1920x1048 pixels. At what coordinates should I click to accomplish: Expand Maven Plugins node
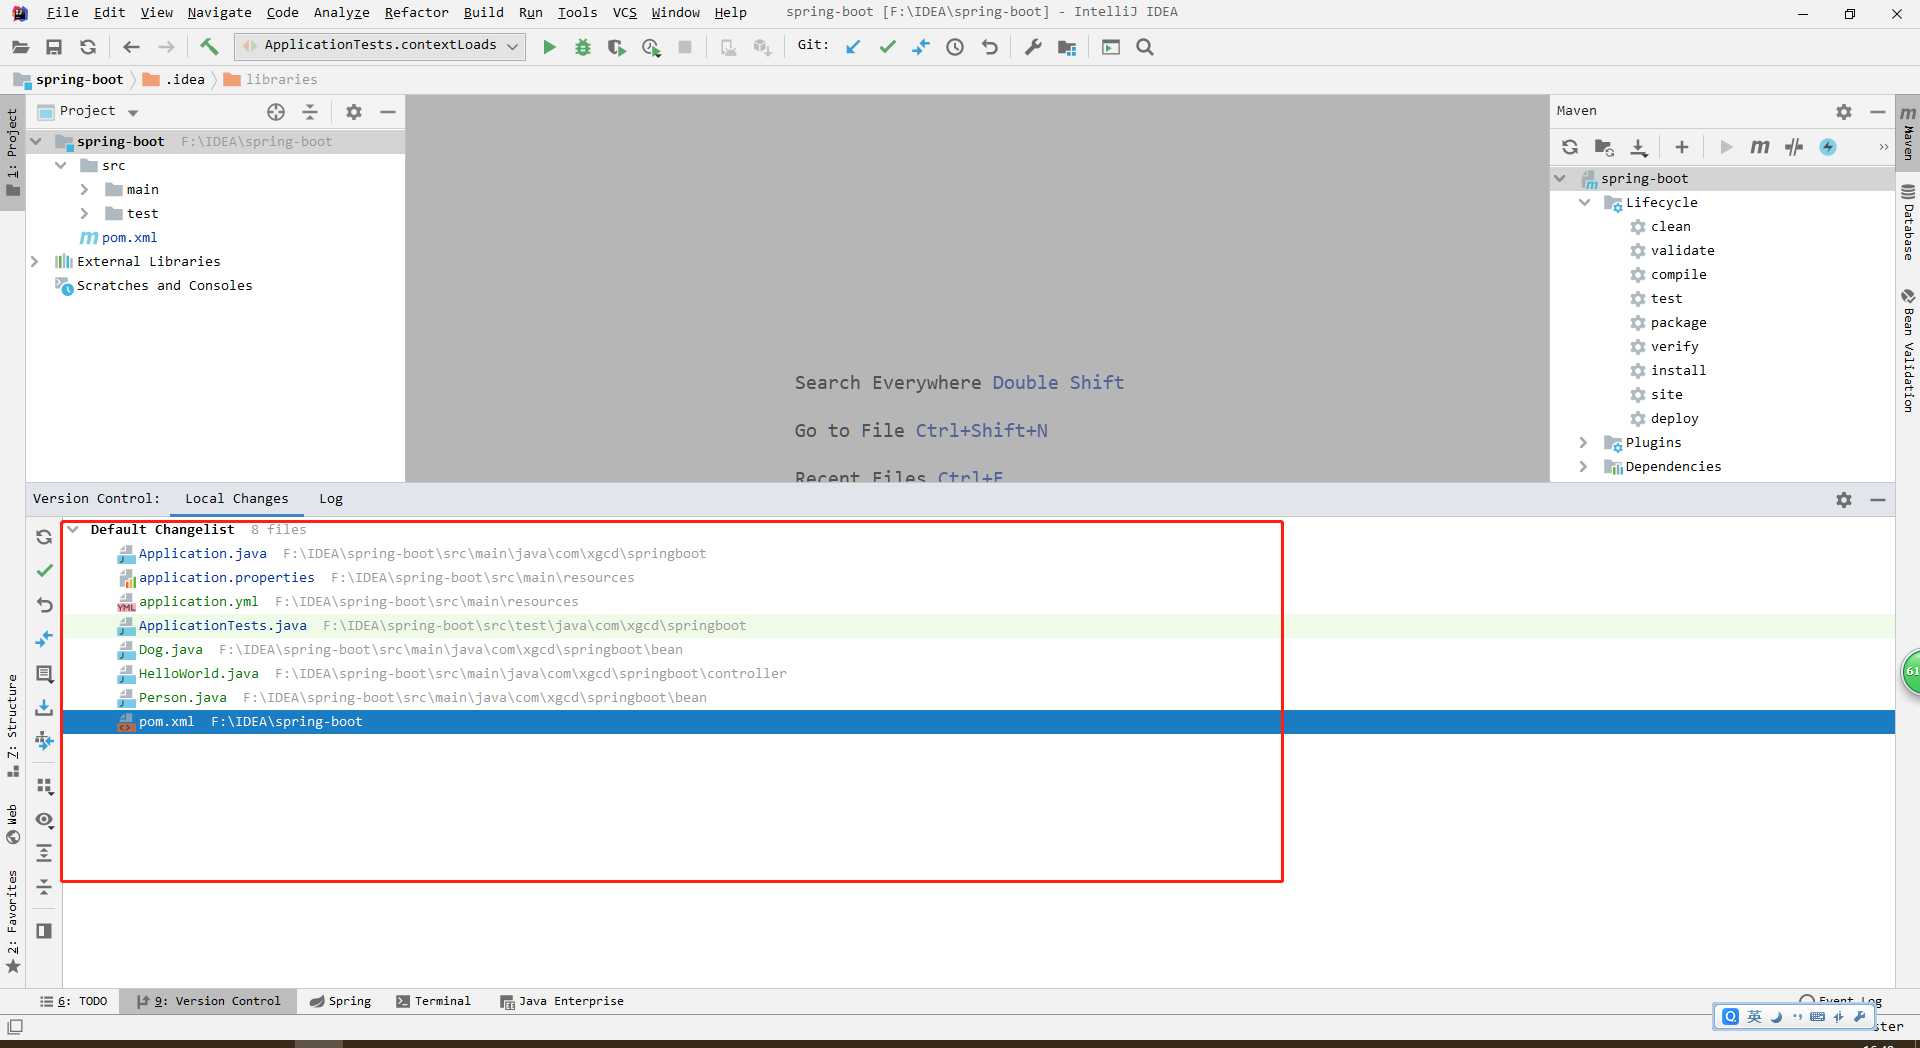1584,442
